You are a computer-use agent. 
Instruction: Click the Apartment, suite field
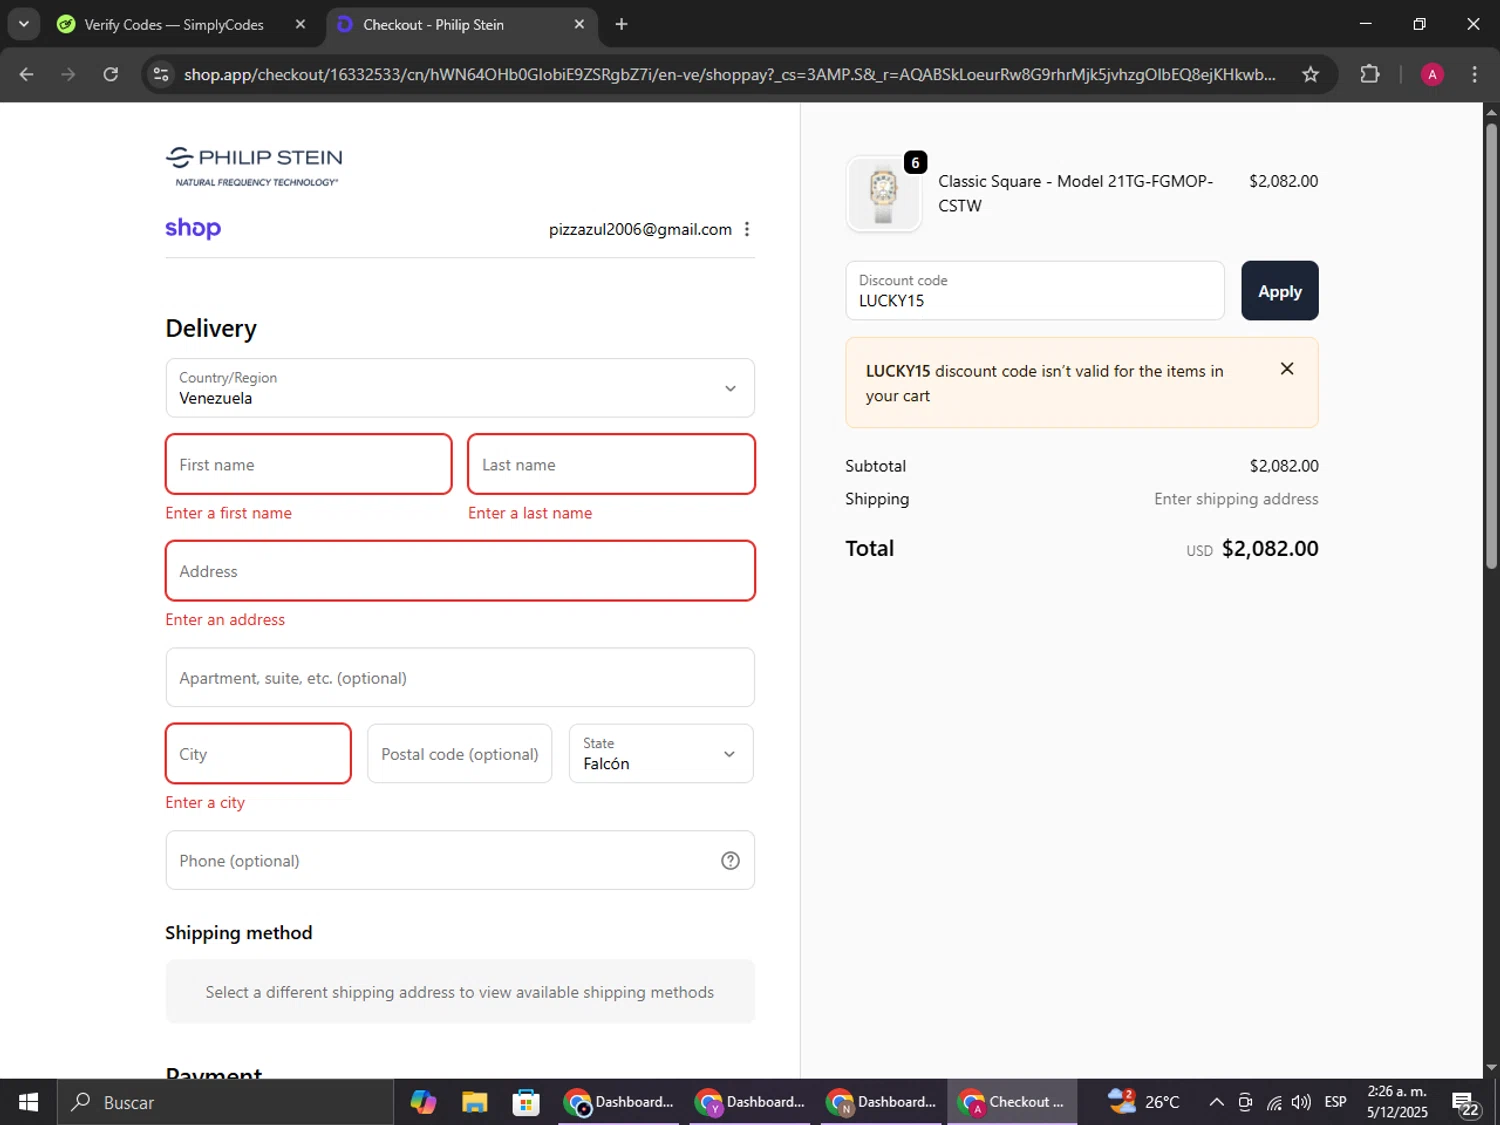(460, 677)
